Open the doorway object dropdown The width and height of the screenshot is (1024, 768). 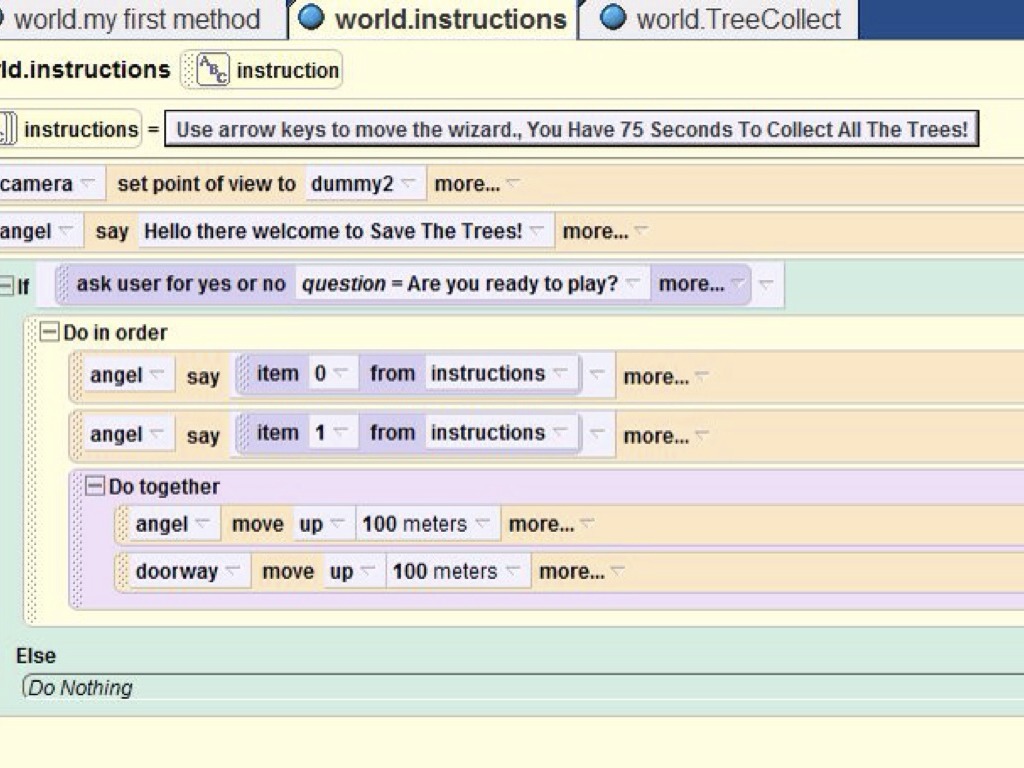pos(232,572)
